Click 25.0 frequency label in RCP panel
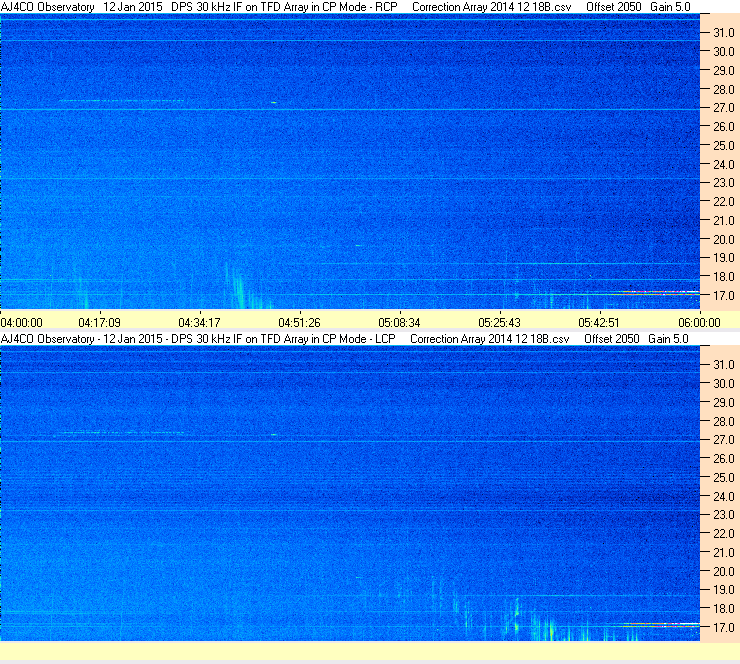This screenshot has height=664, width=740. click(723, 146)
